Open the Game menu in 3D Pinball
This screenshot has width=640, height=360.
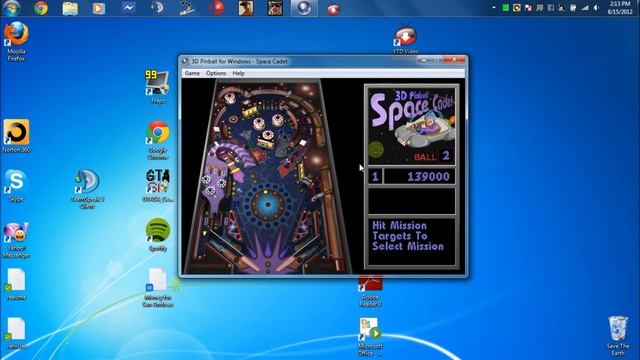(x=192, y=73)
